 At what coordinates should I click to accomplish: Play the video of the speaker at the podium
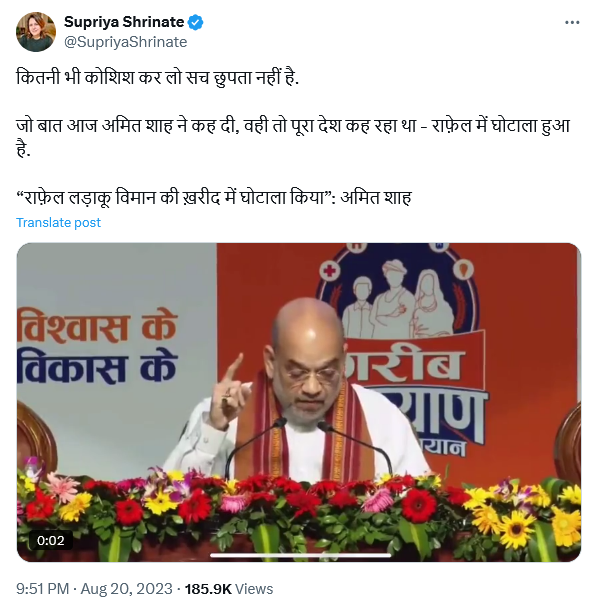[x=299, y=402]
